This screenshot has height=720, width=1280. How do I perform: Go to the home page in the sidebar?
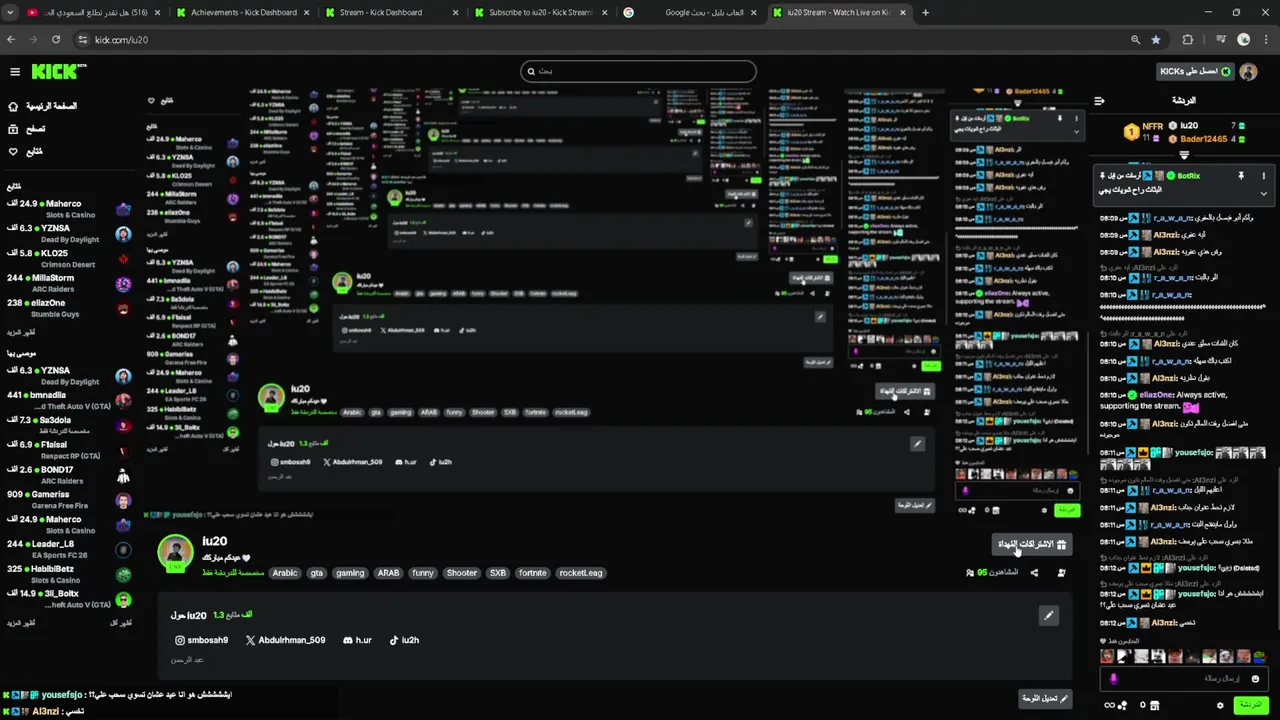(42, 106)
